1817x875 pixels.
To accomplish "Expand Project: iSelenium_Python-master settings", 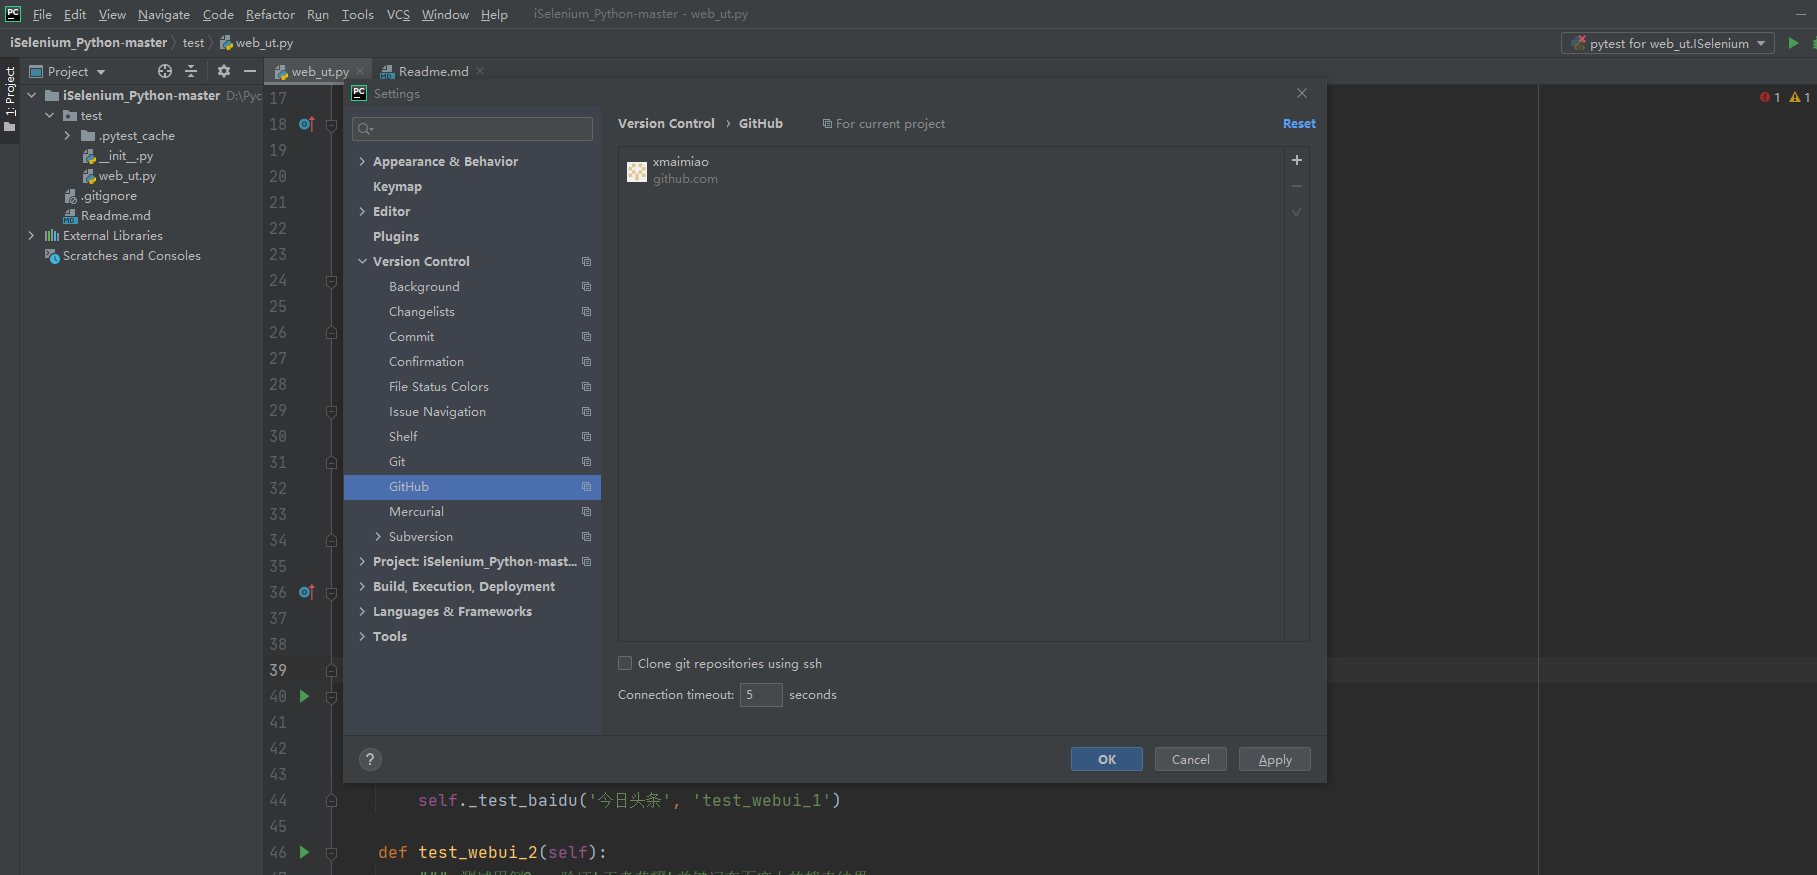I will [362, 562].
